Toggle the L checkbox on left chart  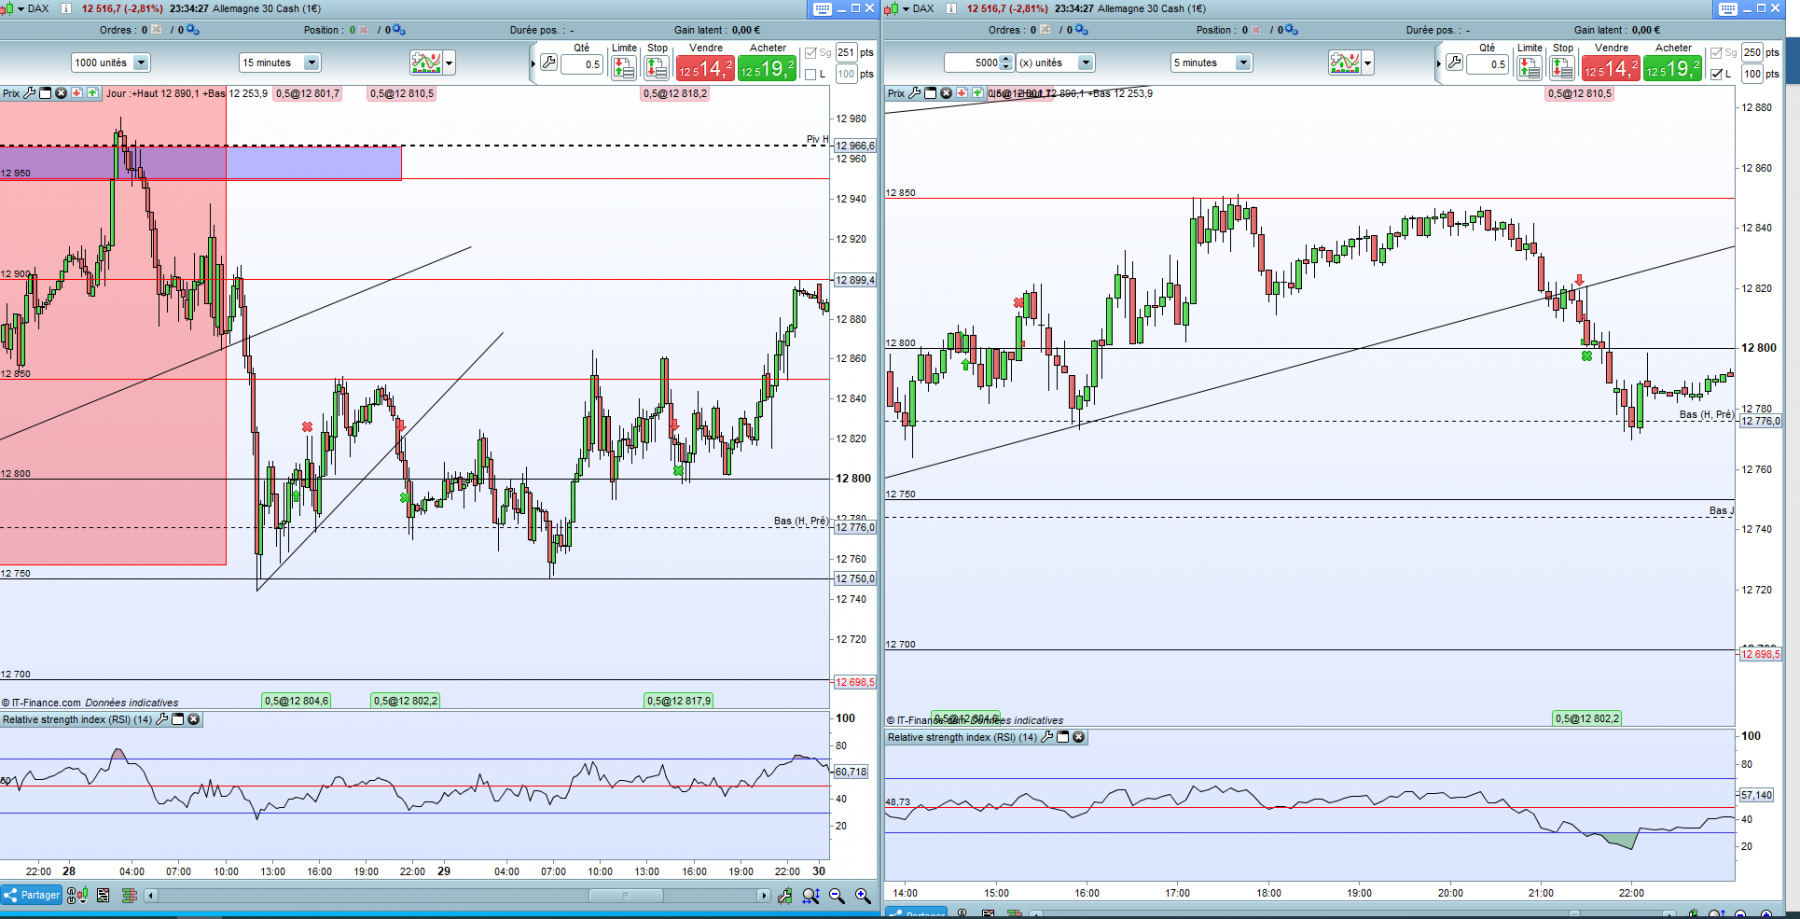pyautogui.click(x=811, y=74)
